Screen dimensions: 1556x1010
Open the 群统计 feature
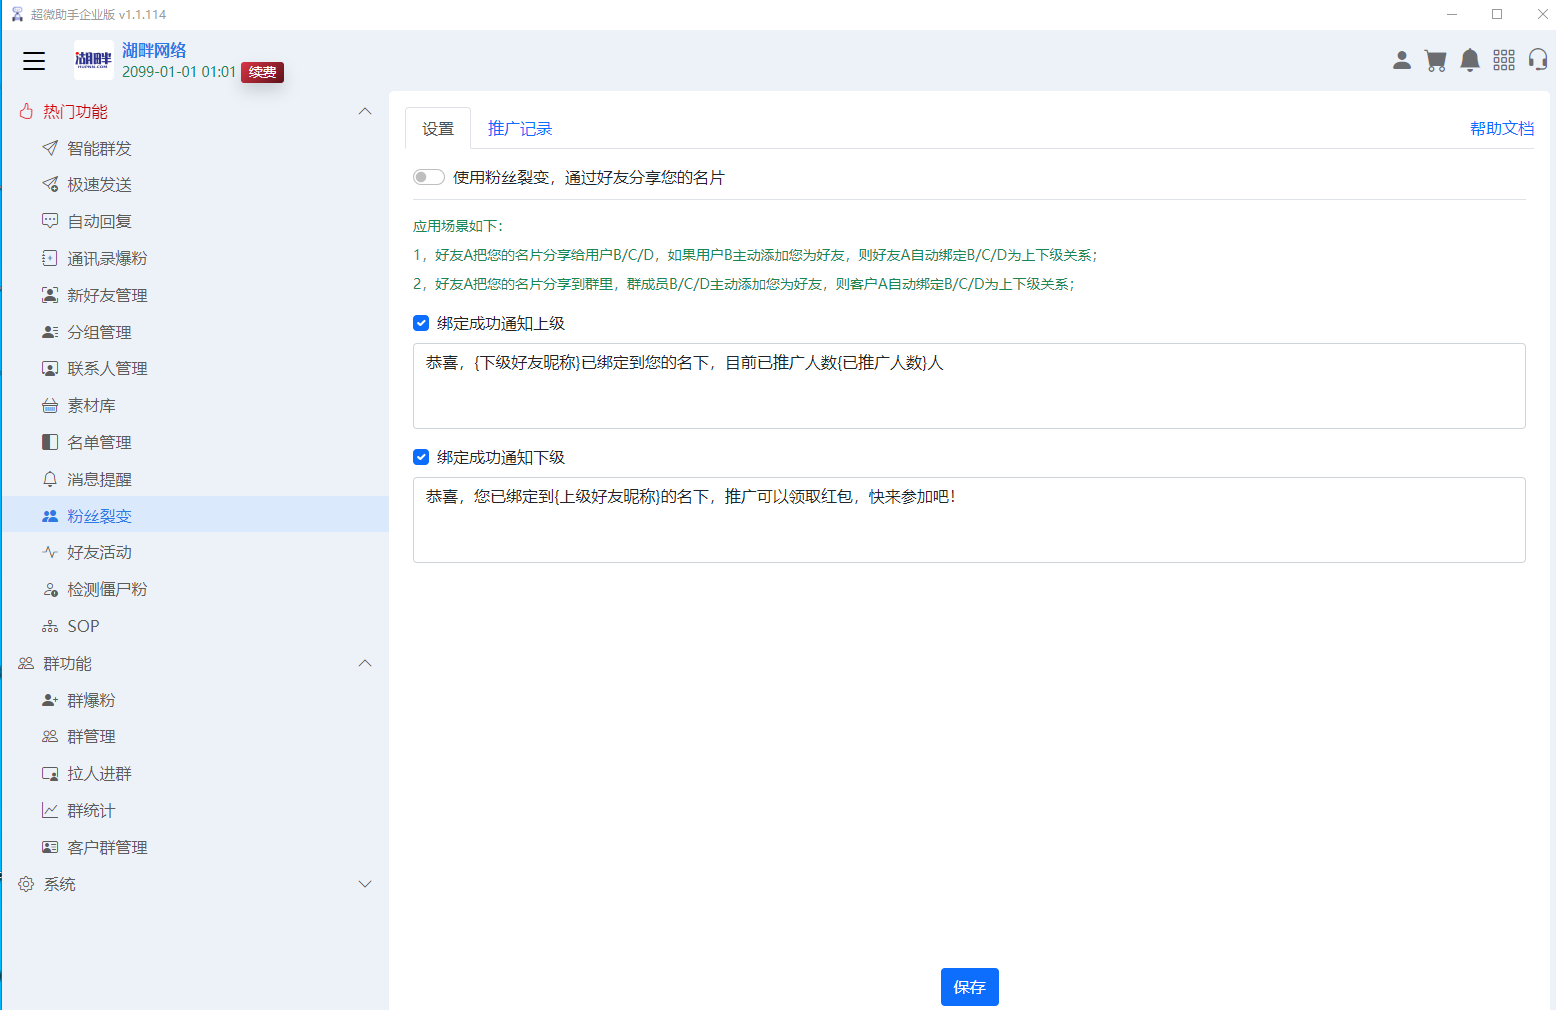[90, 810]
